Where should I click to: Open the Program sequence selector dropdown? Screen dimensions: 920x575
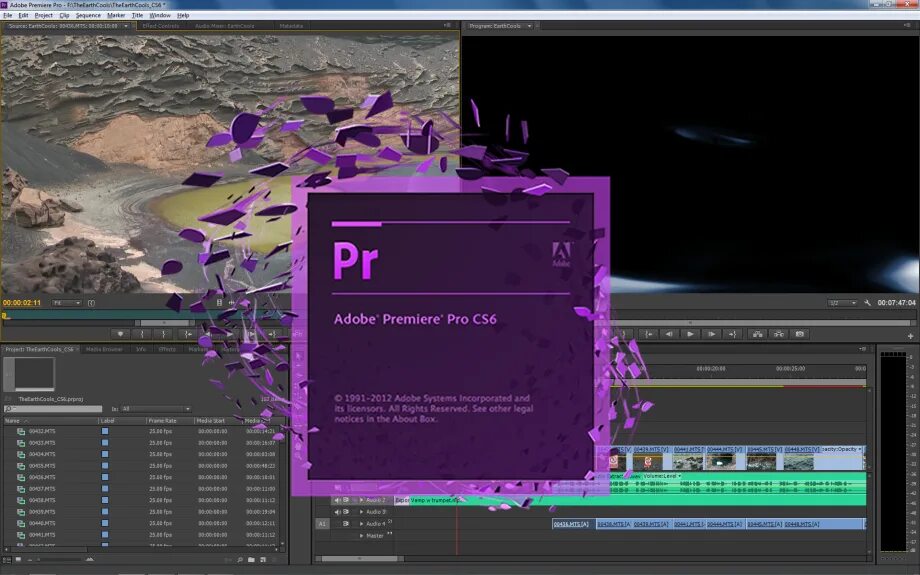[529, 26]
